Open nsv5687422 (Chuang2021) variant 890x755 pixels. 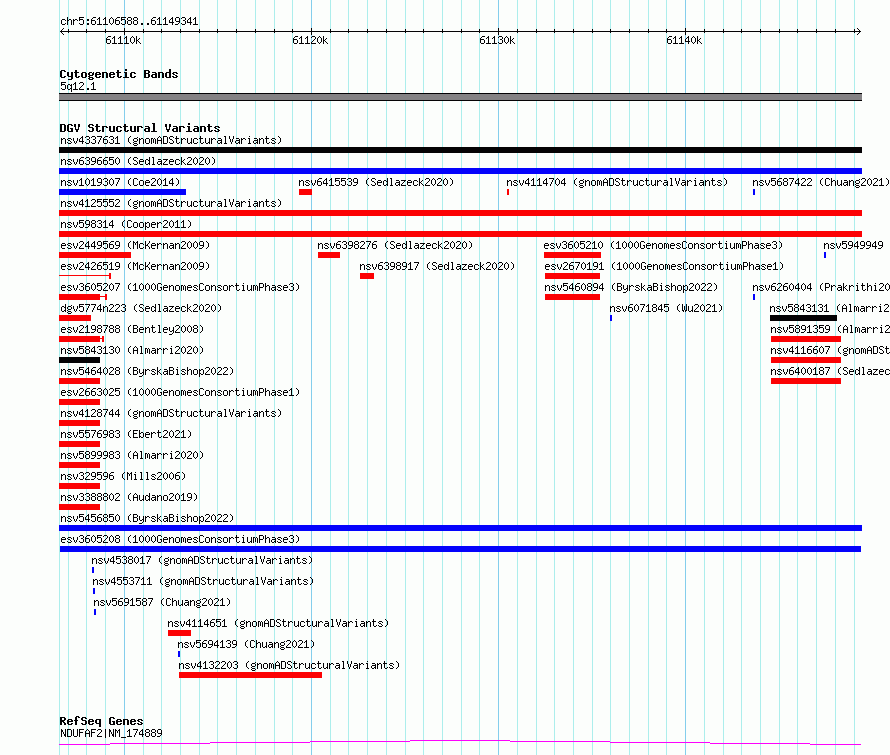click(x=821, y=182)
